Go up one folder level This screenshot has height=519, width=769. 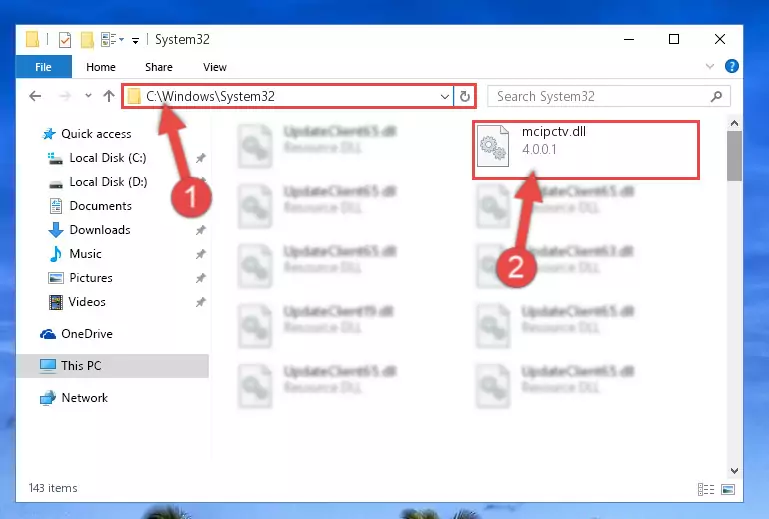coord(109,96)
